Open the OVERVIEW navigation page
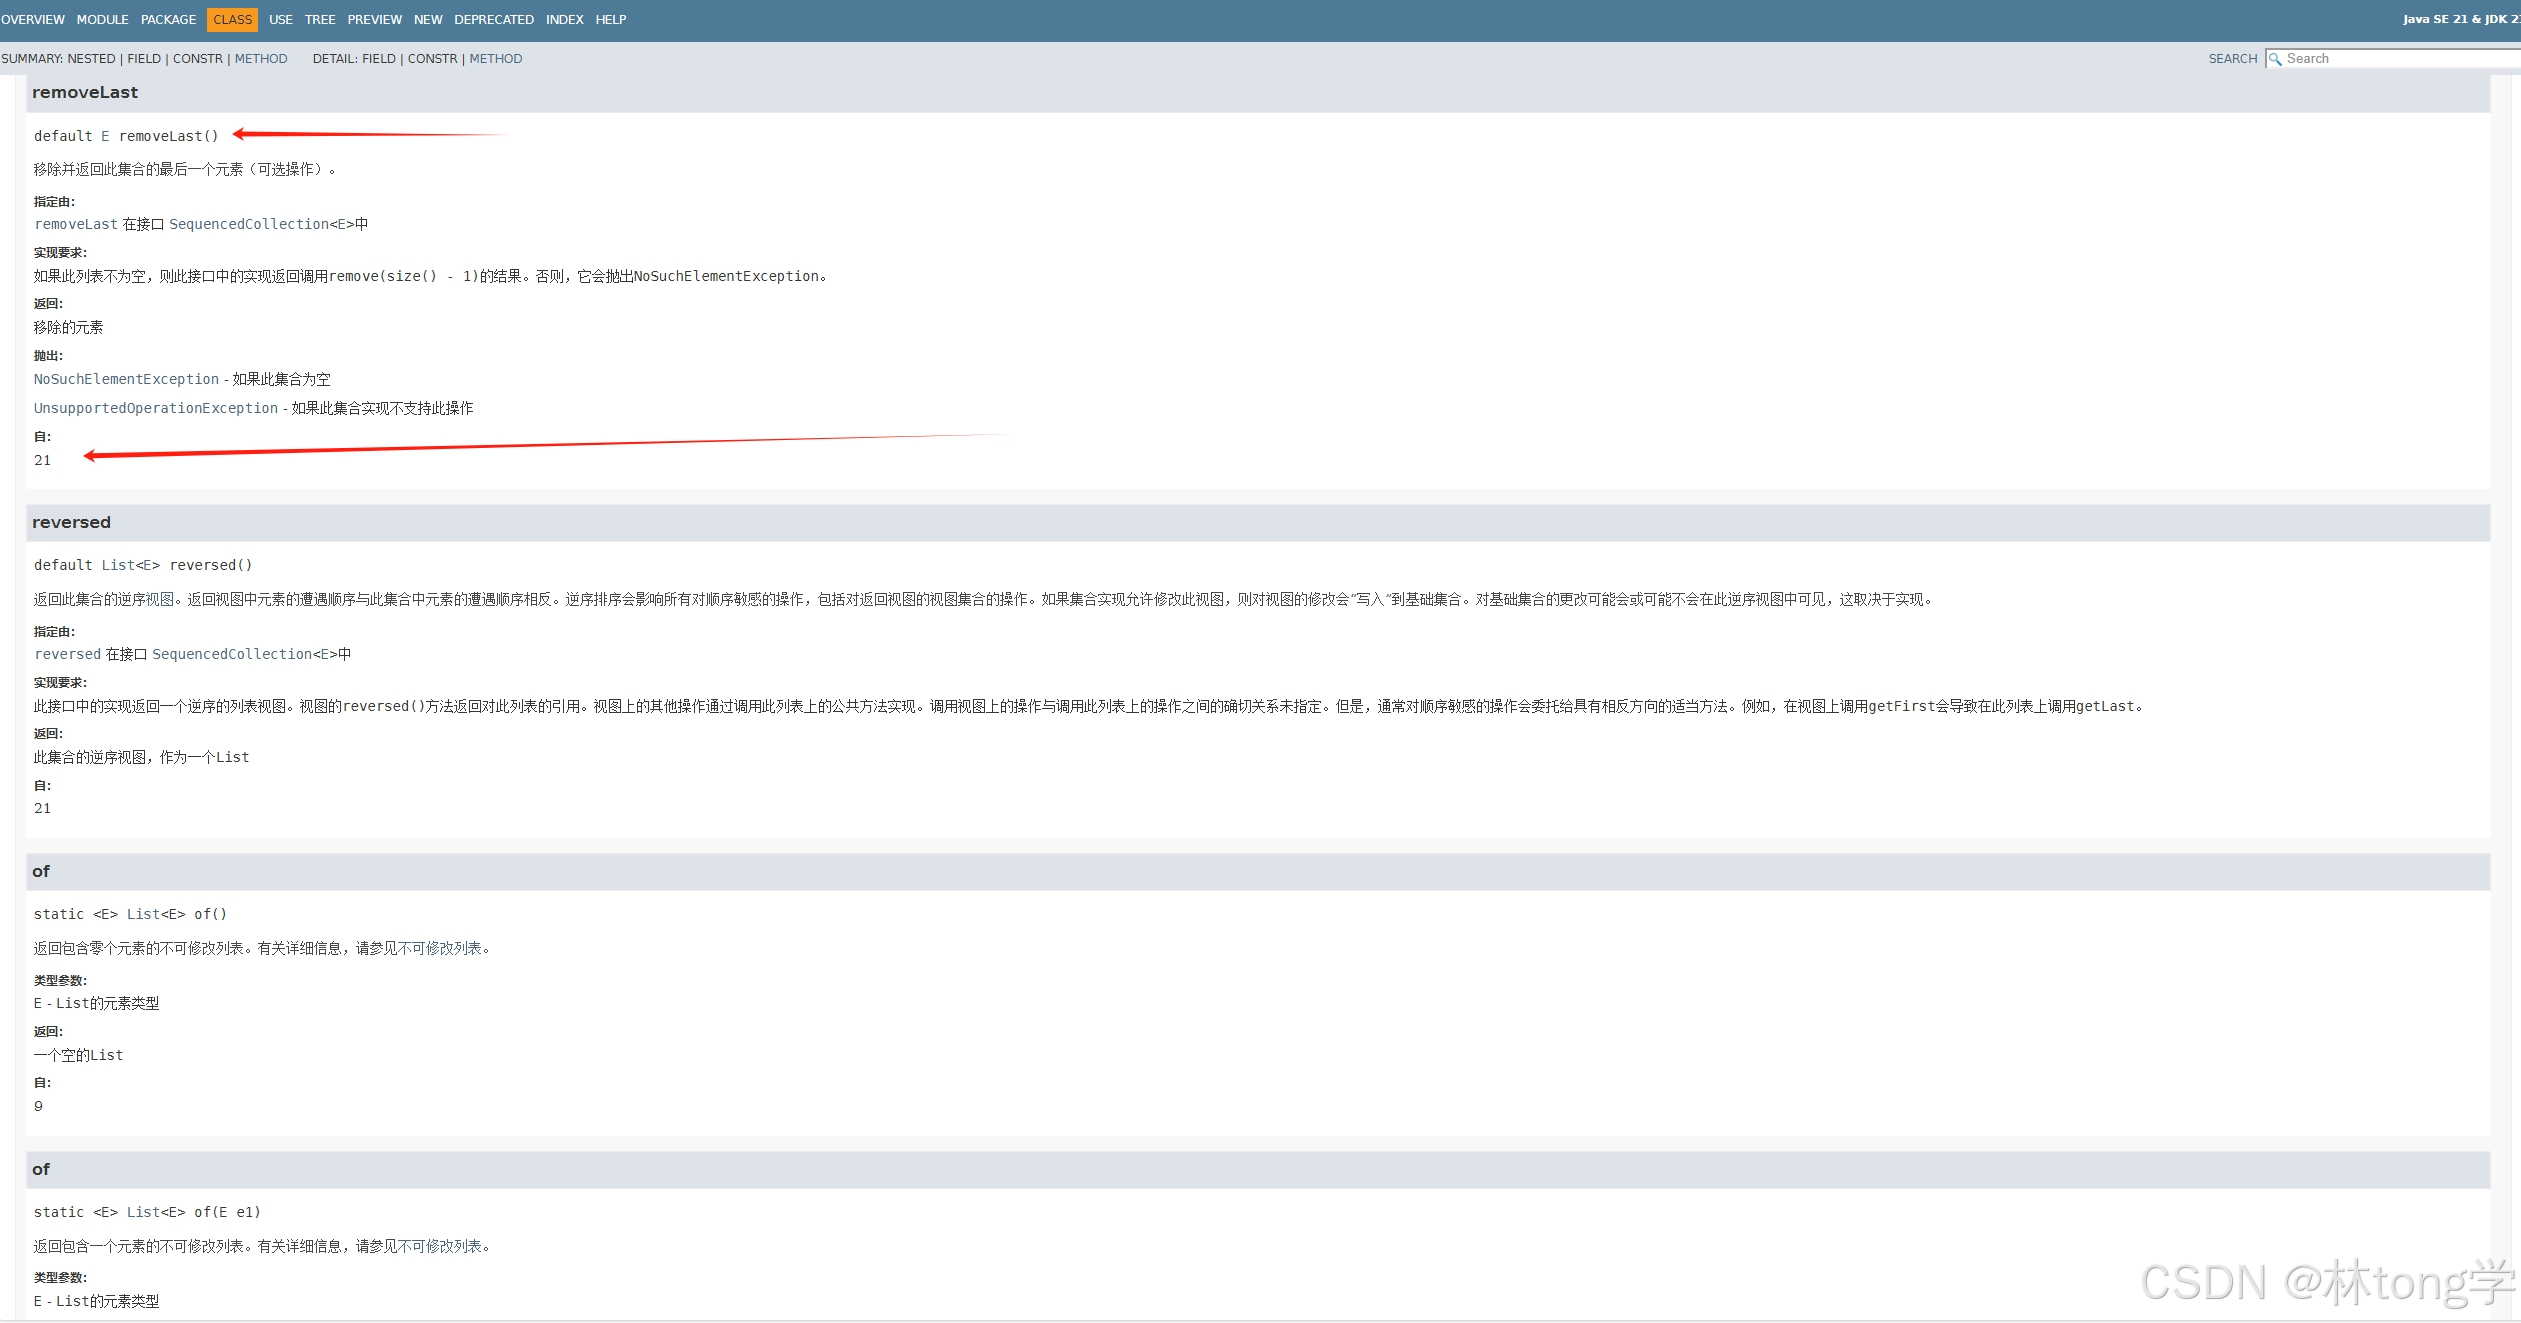This screenshot has height=1323, width=2521. (x=33, y=19)
